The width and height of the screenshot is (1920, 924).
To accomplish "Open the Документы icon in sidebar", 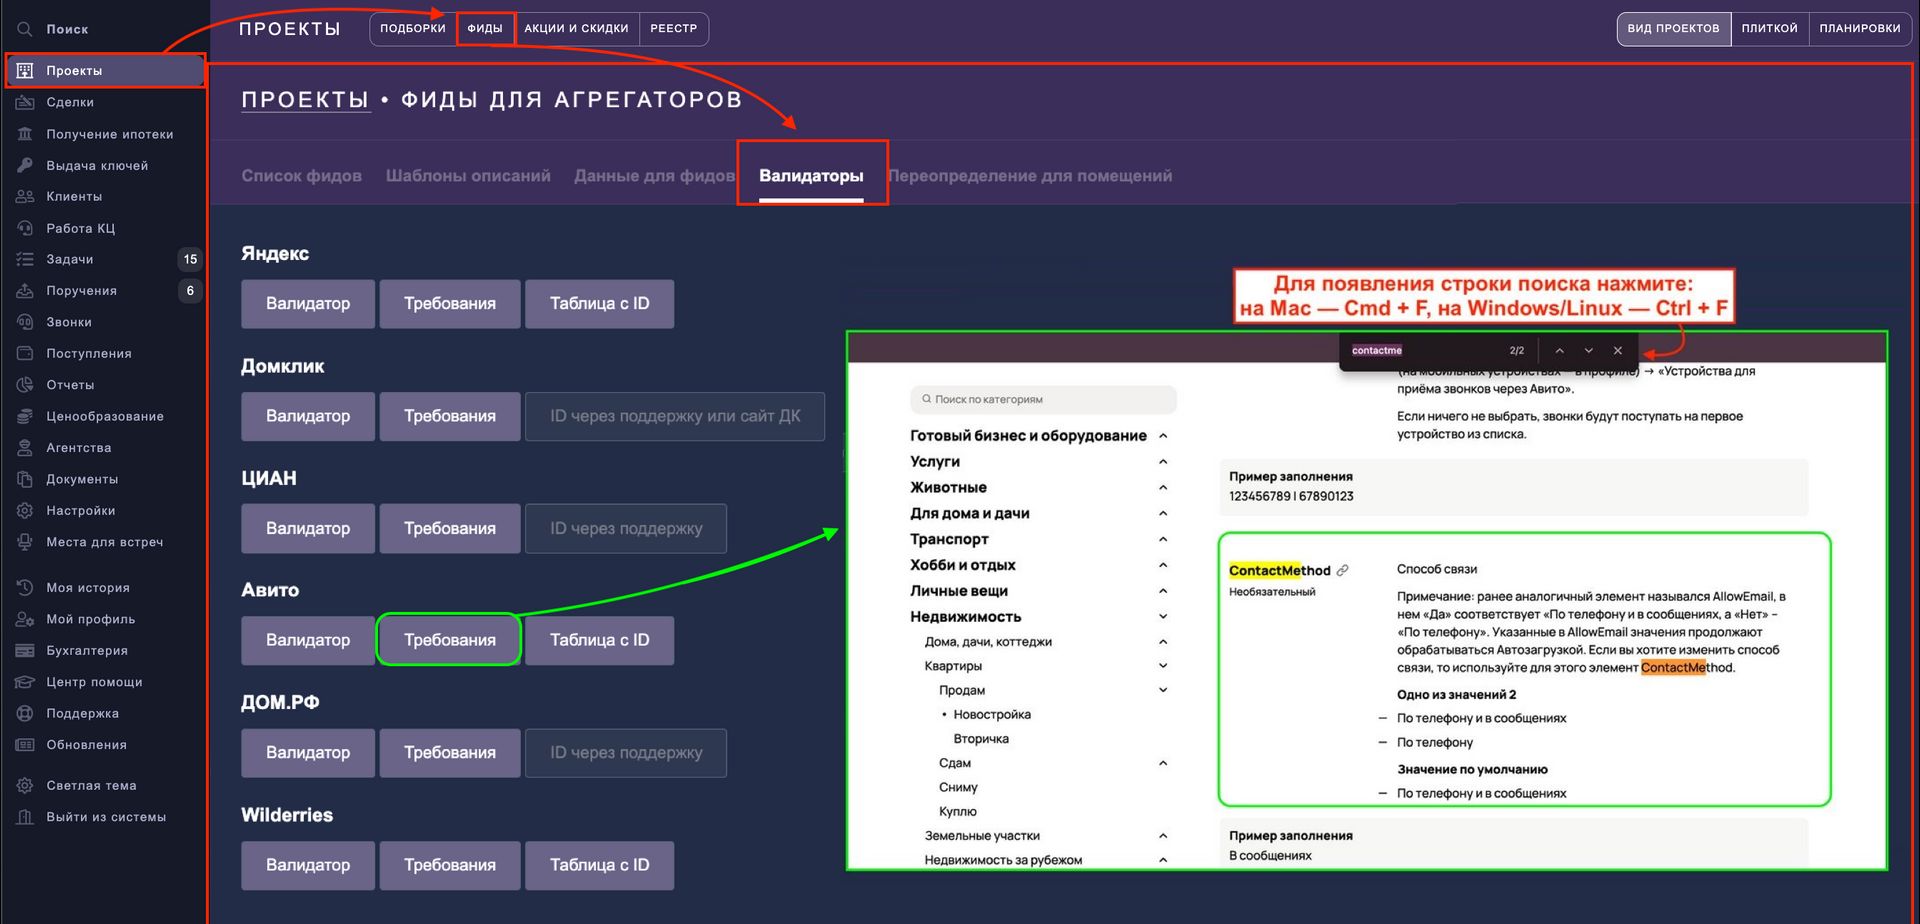I will [x=25, y=479].
